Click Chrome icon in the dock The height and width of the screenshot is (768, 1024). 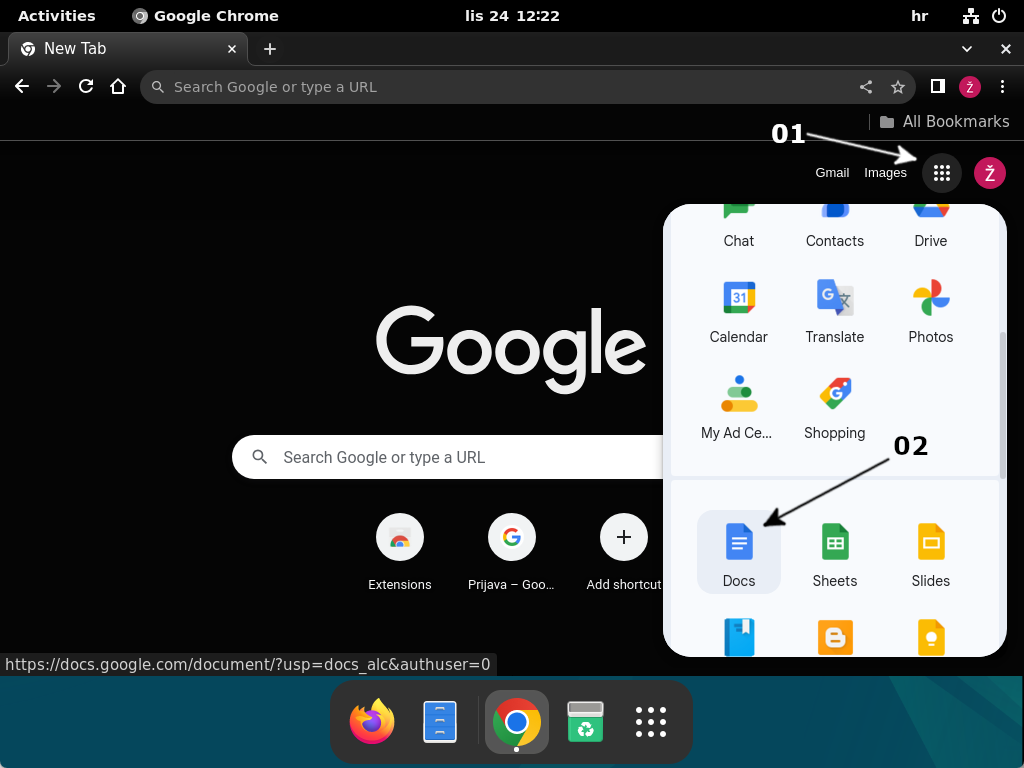517,722
